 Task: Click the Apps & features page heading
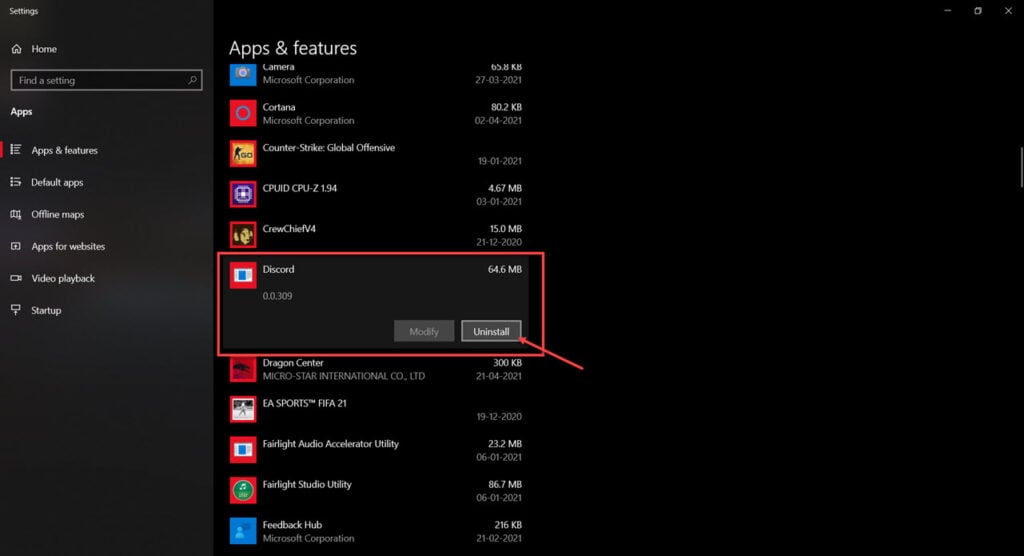point(293,48)
